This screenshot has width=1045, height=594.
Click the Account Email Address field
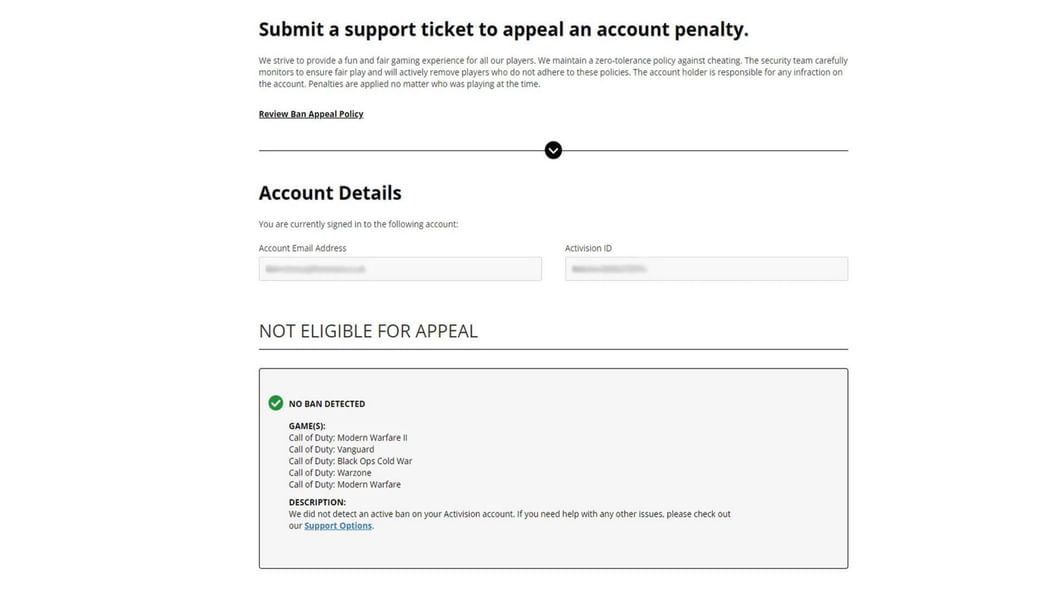(400, 269)
